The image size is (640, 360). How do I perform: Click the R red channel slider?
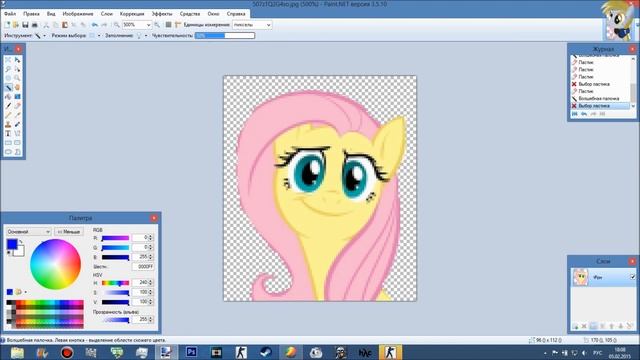tap(115, 238)
